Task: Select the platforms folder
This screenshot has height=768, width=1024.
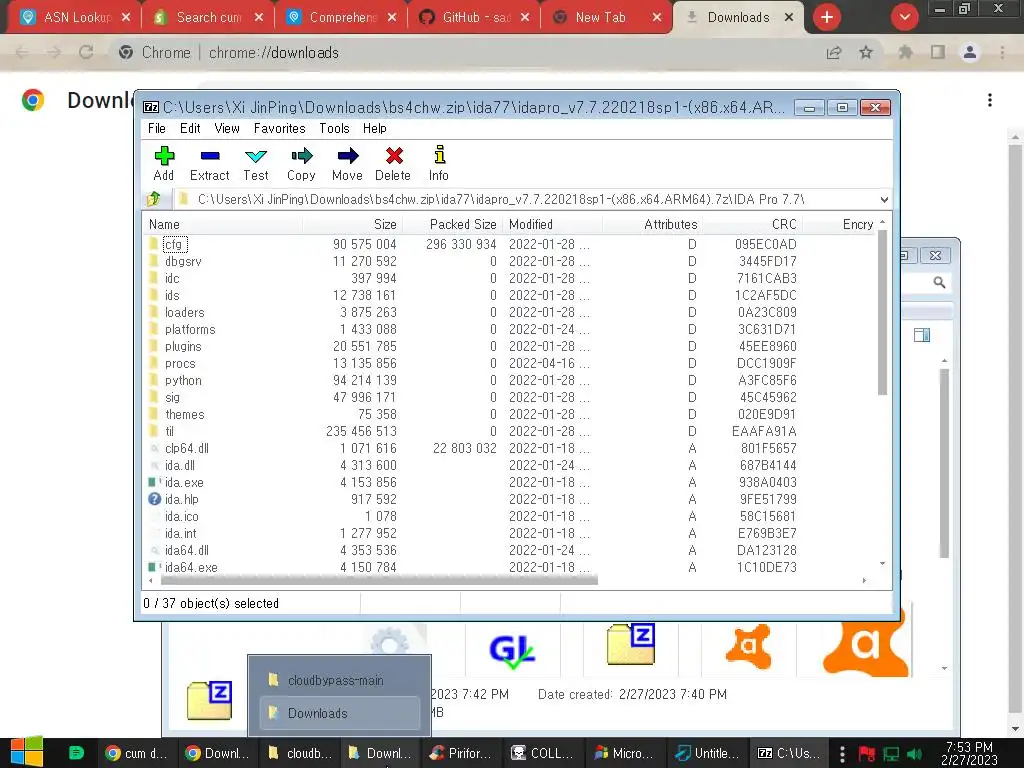Action: (x=189, y=329)
